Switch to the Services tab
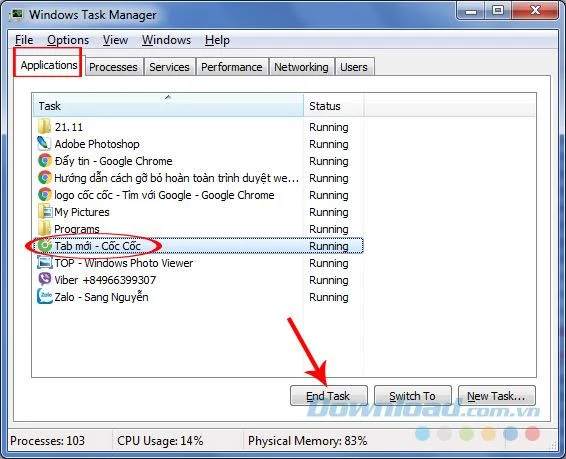Viewport: 566px width, 459px height. (x=169, y=67)
